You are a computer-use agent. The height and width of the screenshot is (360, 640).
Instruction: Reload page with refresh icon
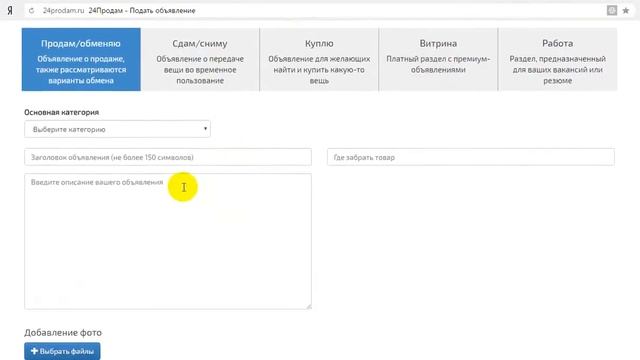tap(31, 11)
